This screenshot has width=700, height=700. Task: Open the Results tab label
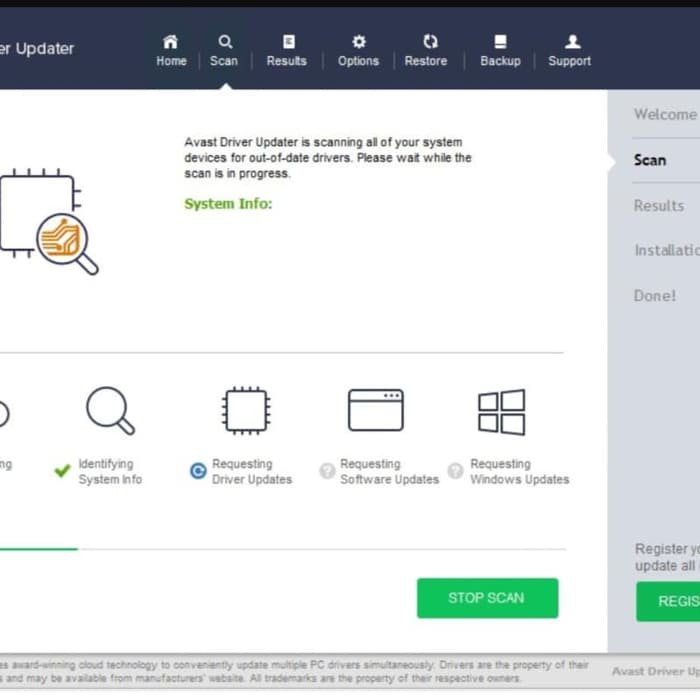[287, 61]
